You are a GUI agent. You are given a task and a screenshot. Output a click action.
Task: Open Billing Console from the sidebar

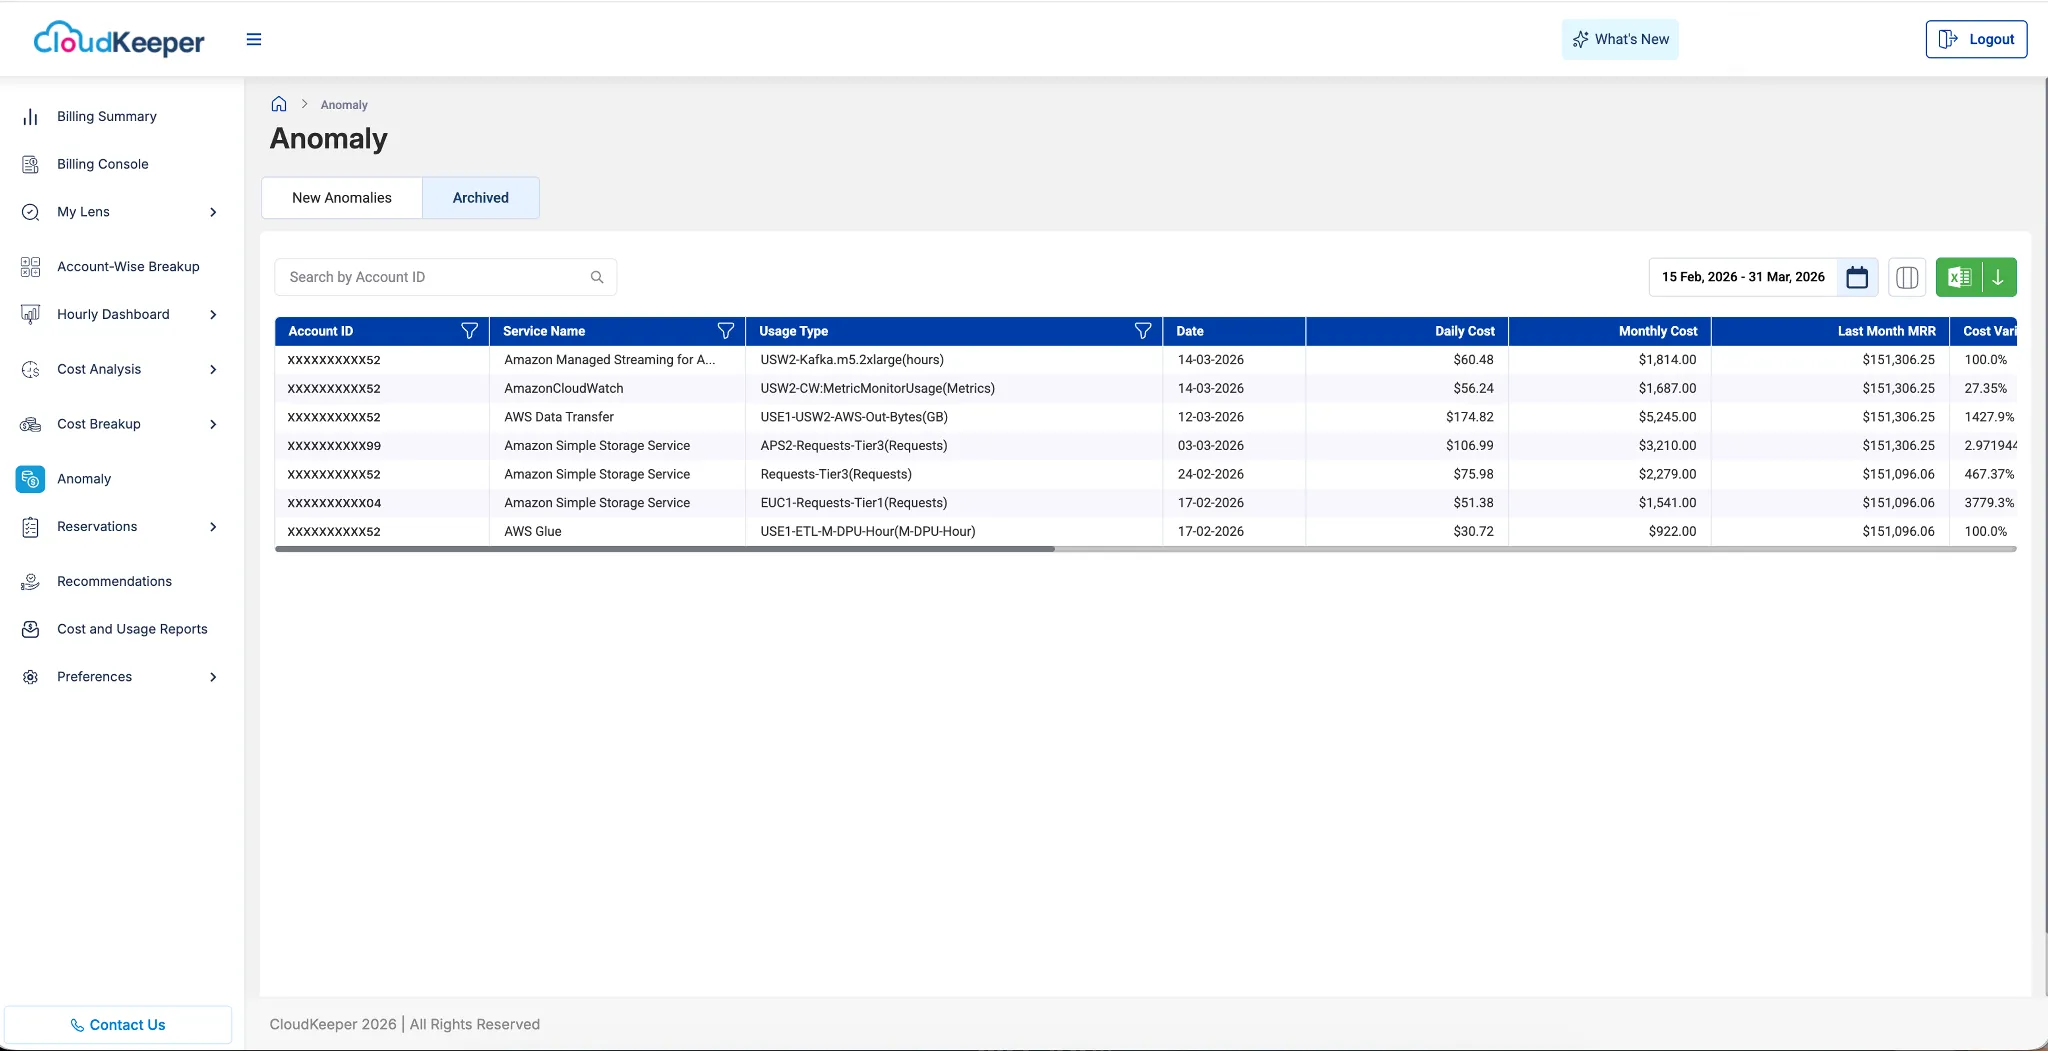(x=103, y=164)
